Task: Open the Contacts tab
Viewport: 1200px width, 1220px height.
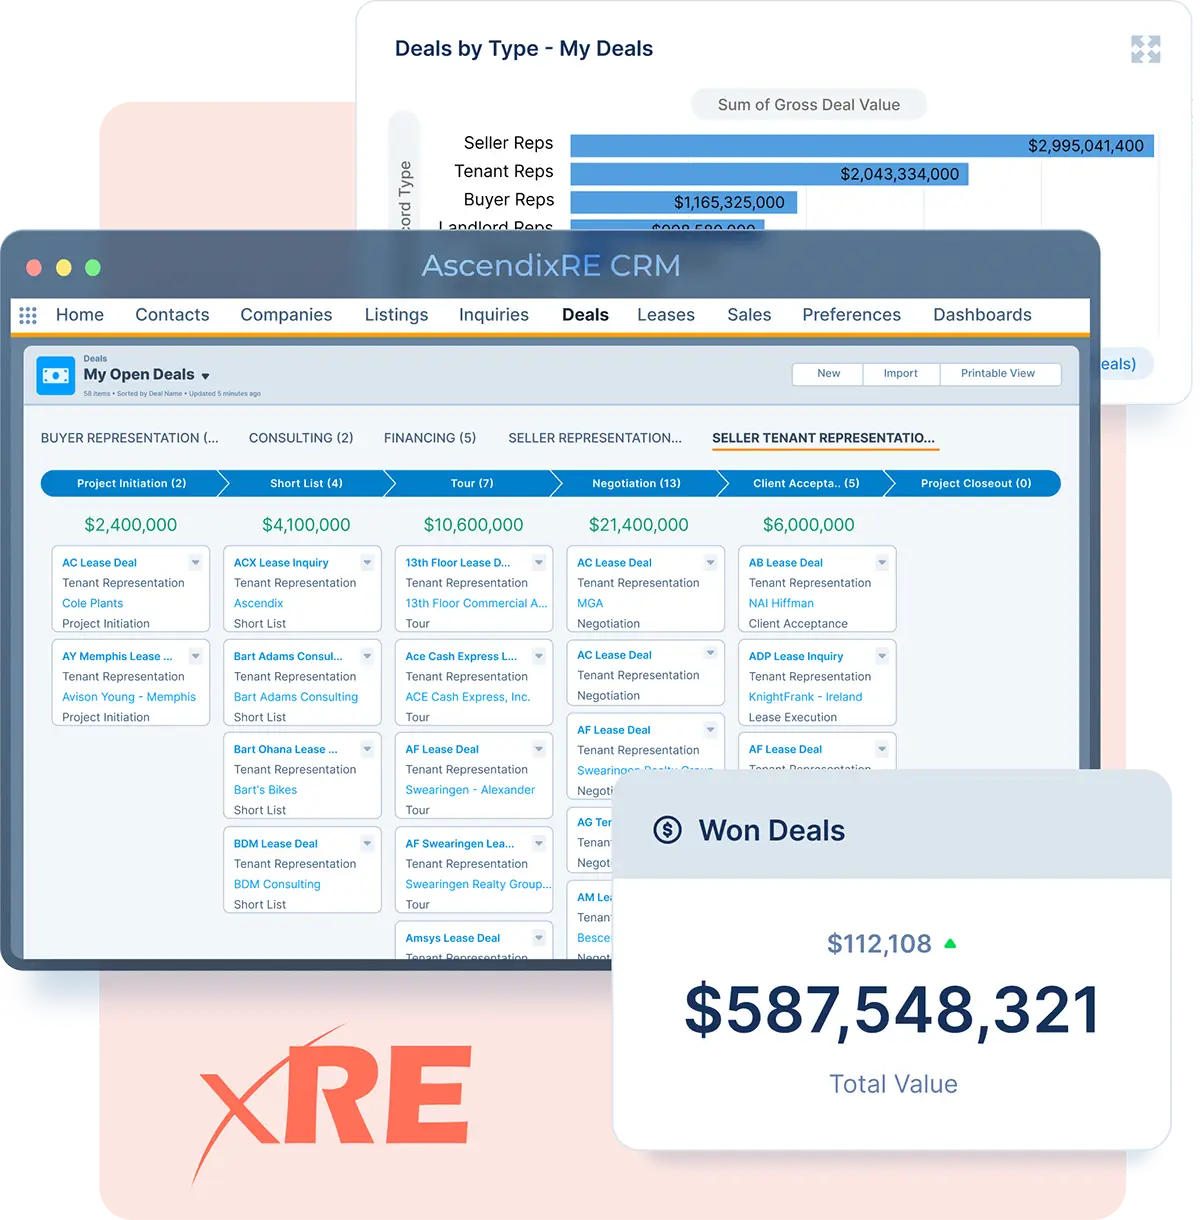Action: pos(172,315)
